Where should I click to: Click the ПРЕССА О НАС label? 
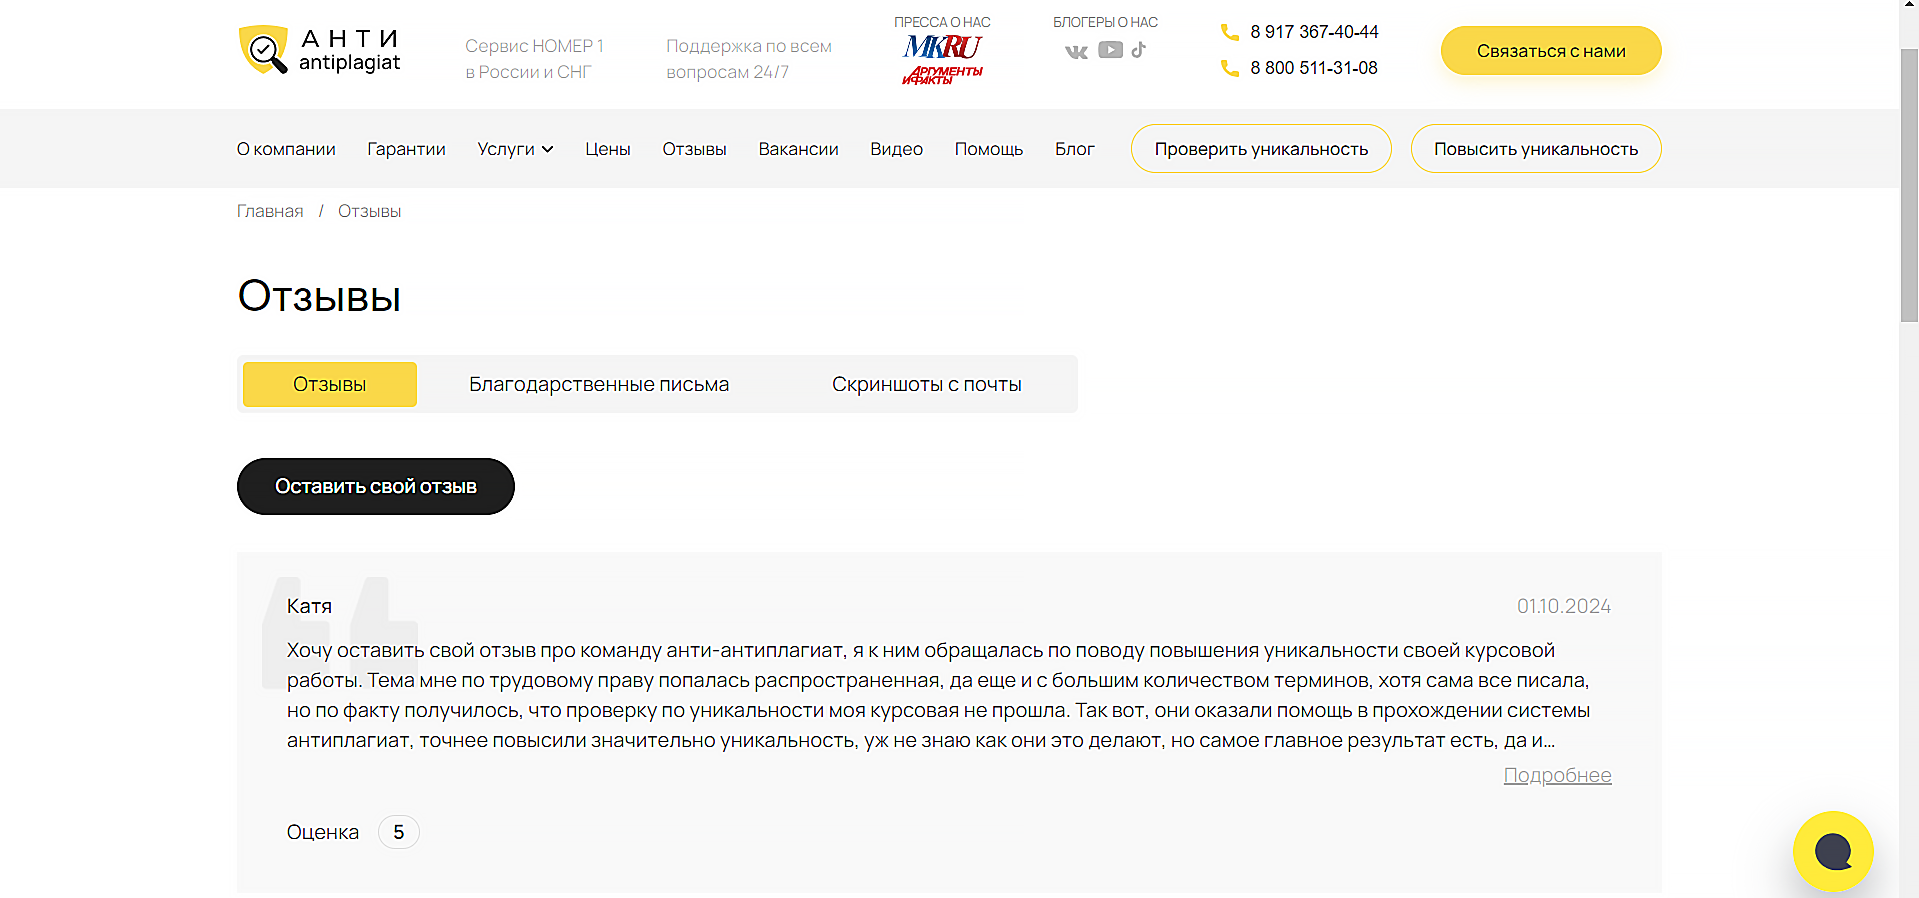pos(942,22)
